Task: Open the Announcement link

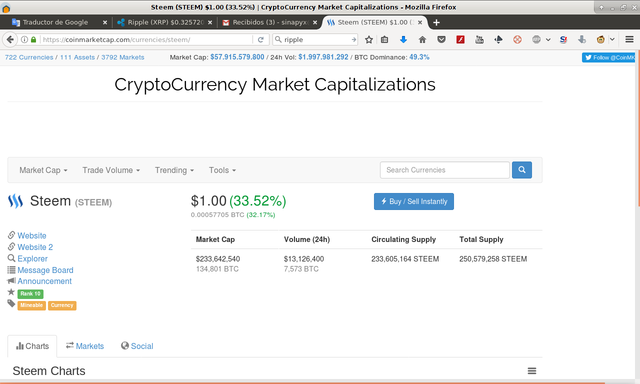Action: tap(44, 281)
